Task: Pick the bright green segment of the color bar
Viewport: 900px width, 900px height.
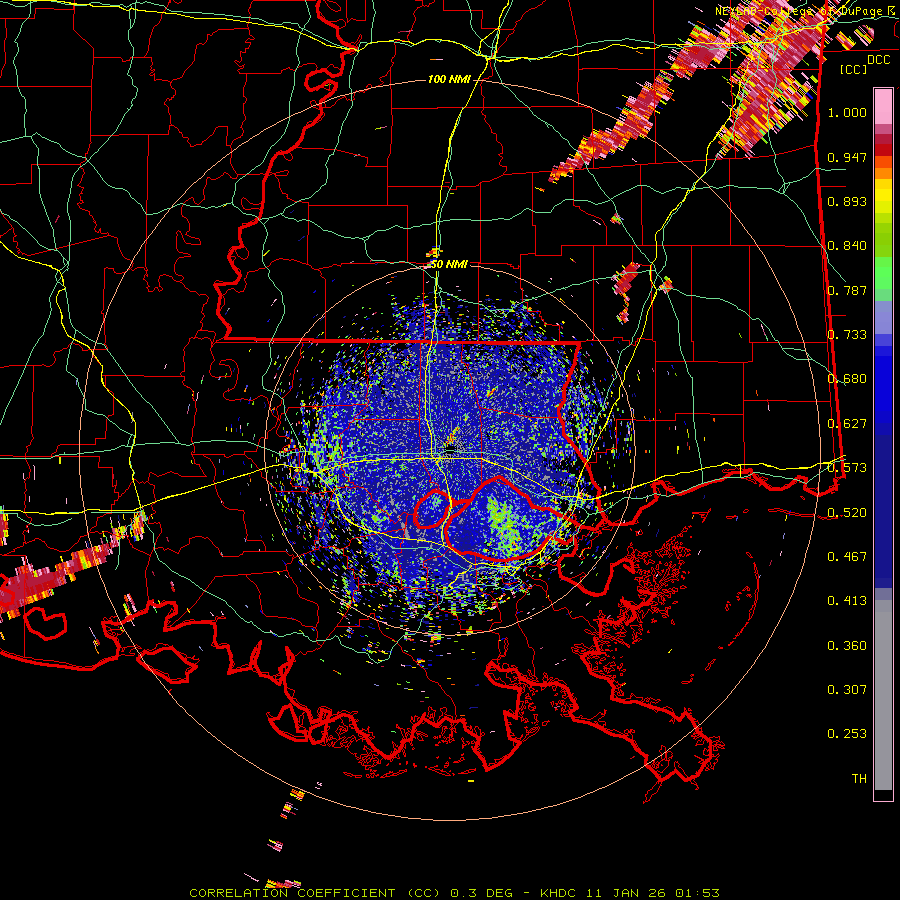Action: point(883,274)
